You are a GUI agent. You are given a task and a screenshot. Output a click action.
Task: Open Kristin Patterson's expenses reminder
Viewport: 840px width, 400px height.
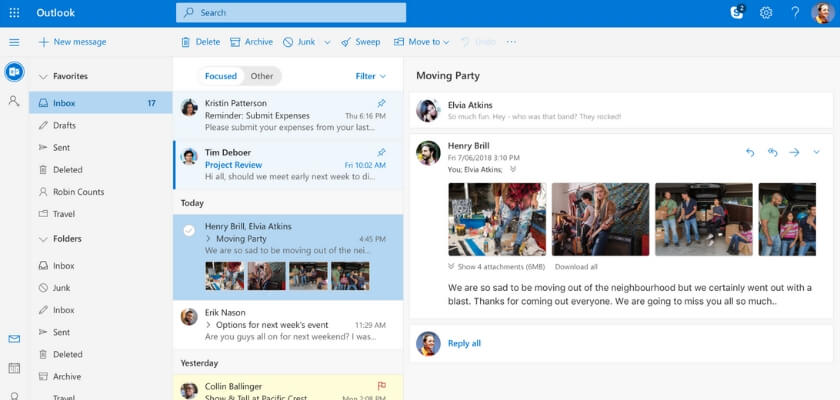tap(288, 116)
